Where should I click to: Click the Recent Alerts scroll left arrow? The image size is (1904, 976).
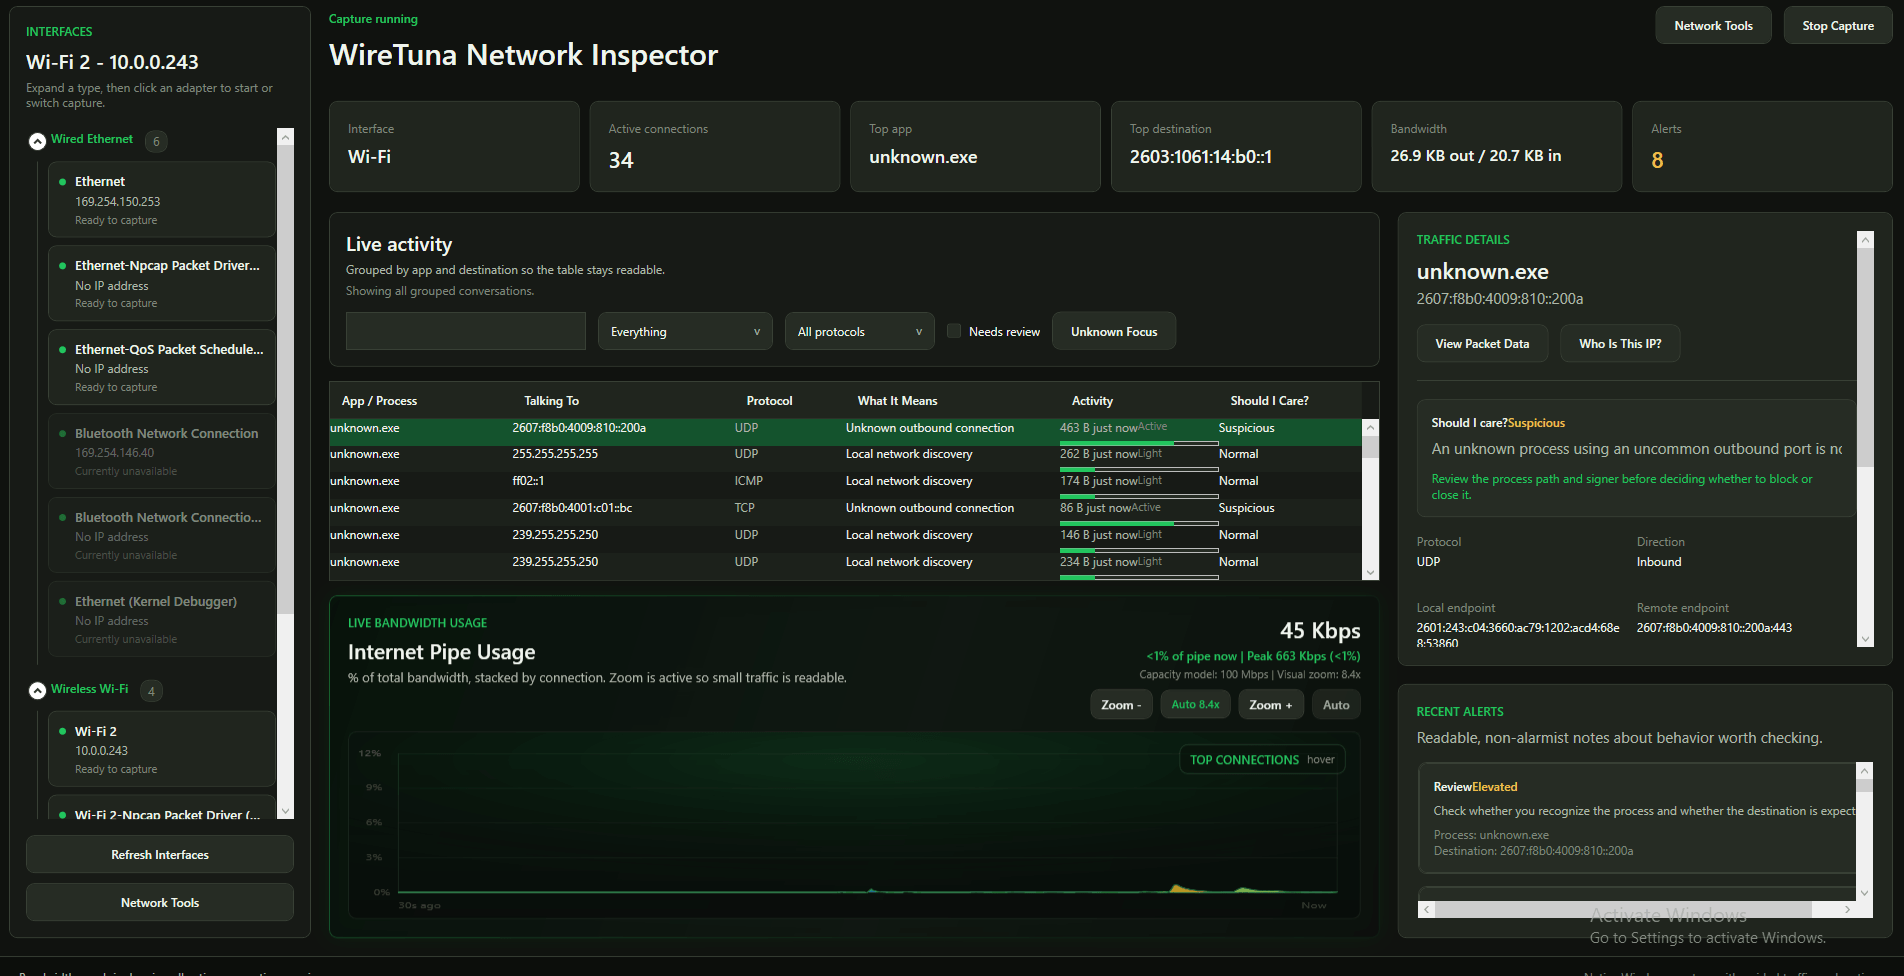pyautogui.click(x=1427, y=910)
